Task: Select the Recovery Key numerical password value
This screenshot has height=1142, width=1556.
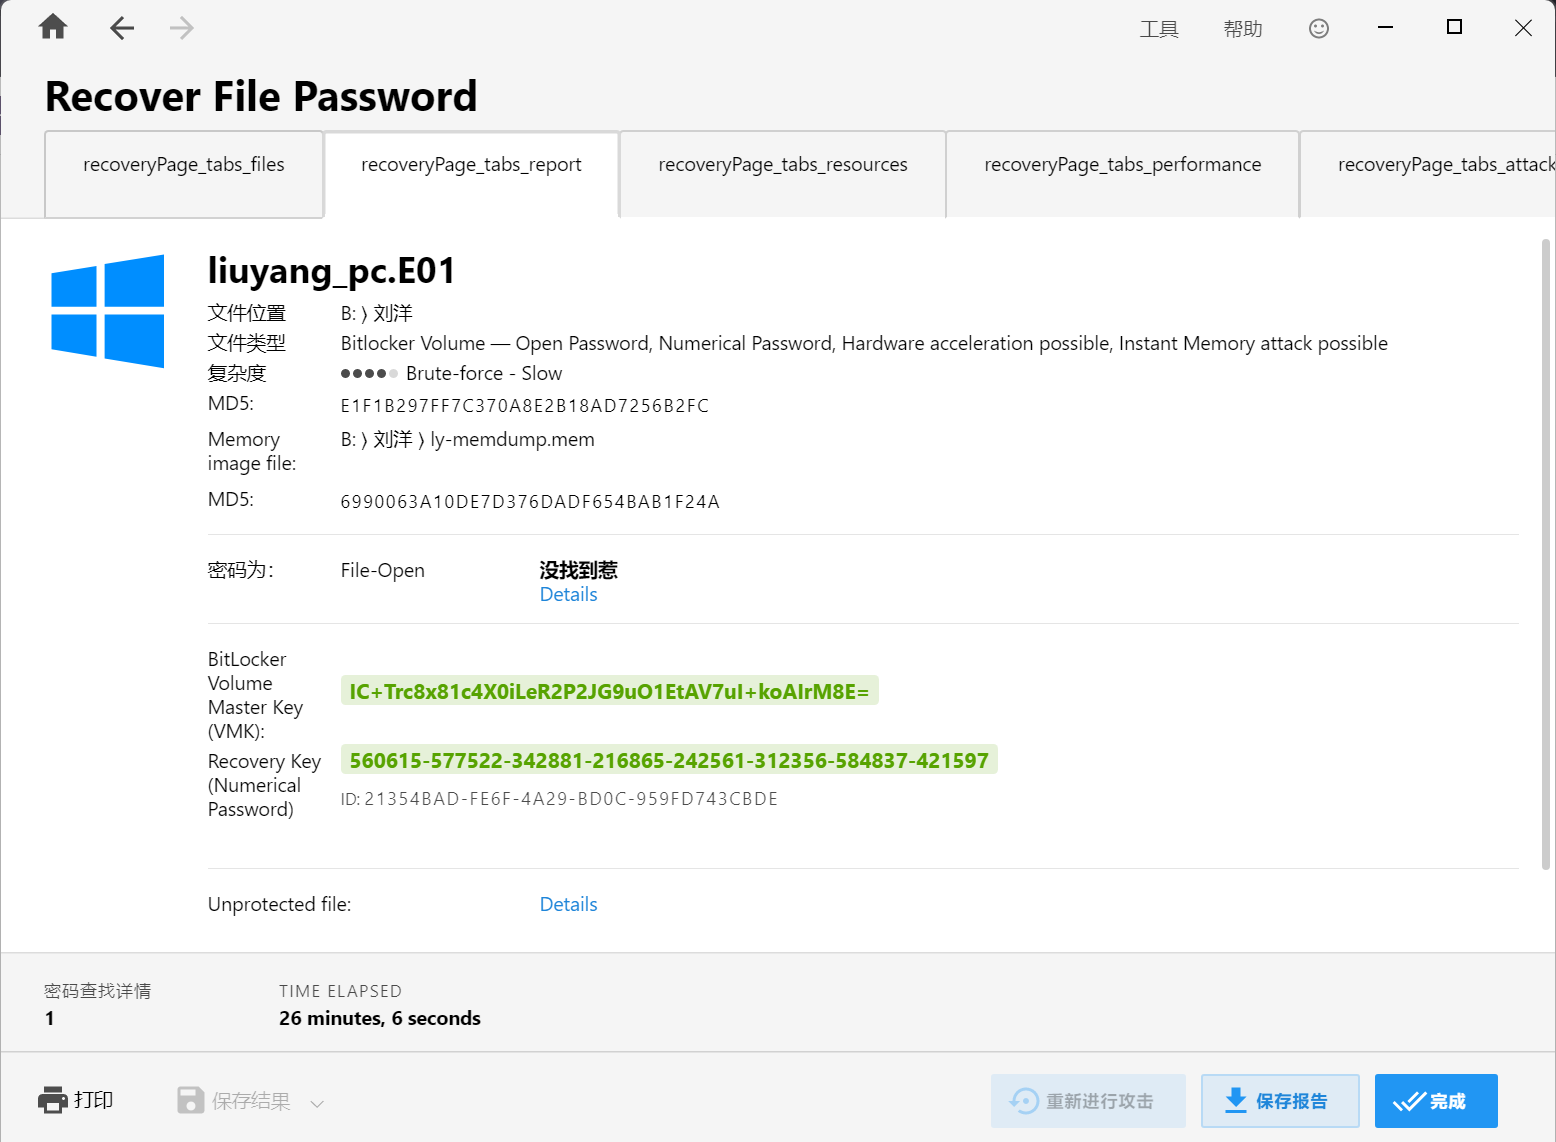Action: (669, 760)
